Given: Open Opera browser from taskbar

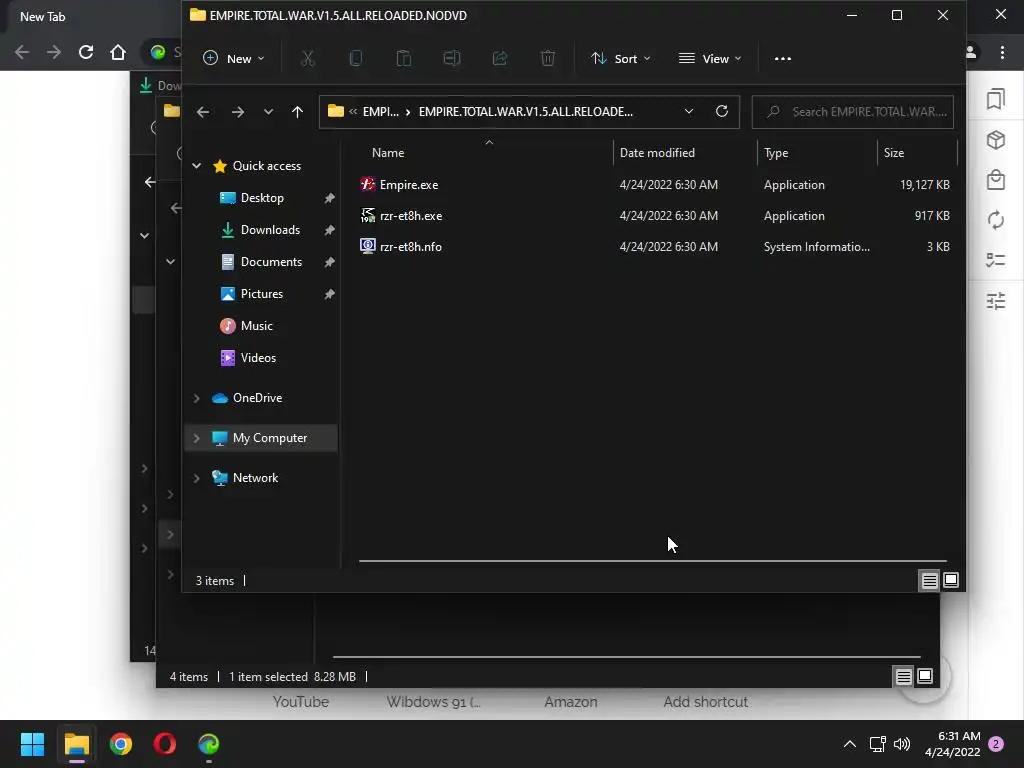Looking at the screenshot, I should [x=165, y=744].
